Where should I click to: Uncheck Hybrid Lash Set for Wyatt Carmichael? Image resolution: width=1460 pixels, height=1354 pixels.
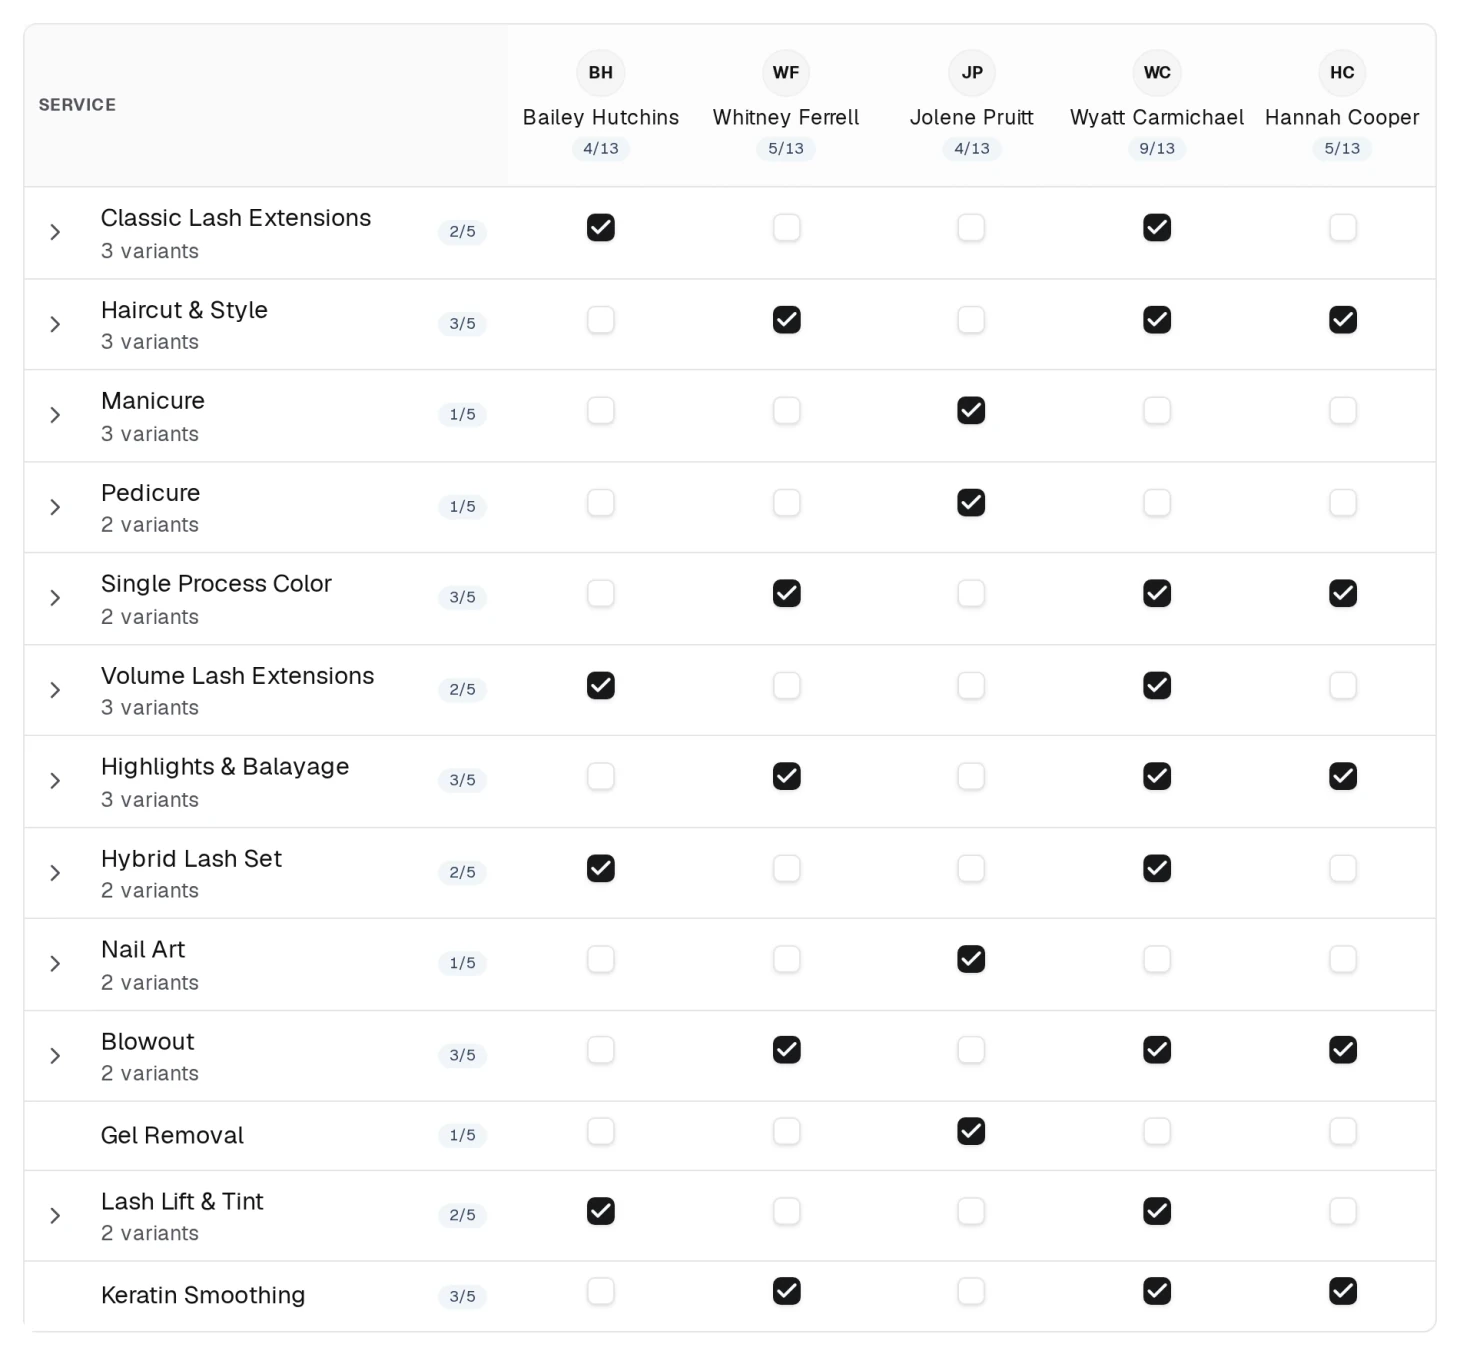click(x=1157, y=869)
